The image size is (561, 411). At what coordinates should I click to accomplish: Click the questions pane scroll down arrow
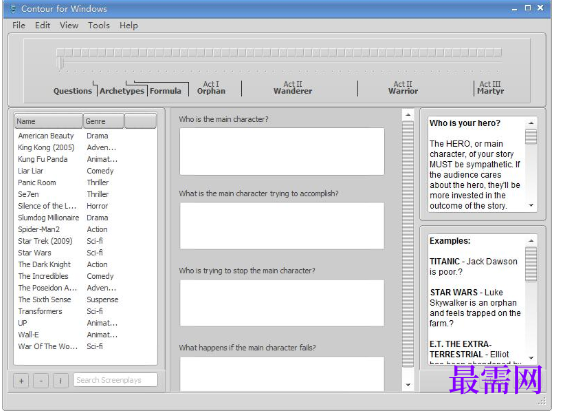pyautogui.click(x=408, y=385)
